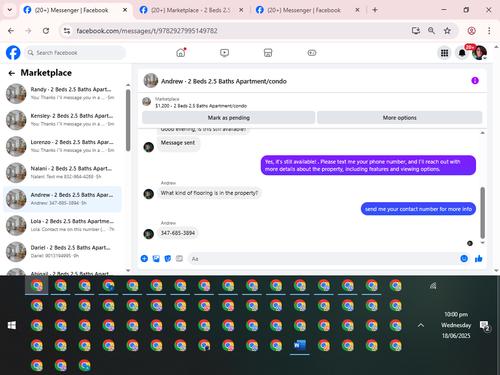Click the install app icon in address bar

[x=416, y=31]
